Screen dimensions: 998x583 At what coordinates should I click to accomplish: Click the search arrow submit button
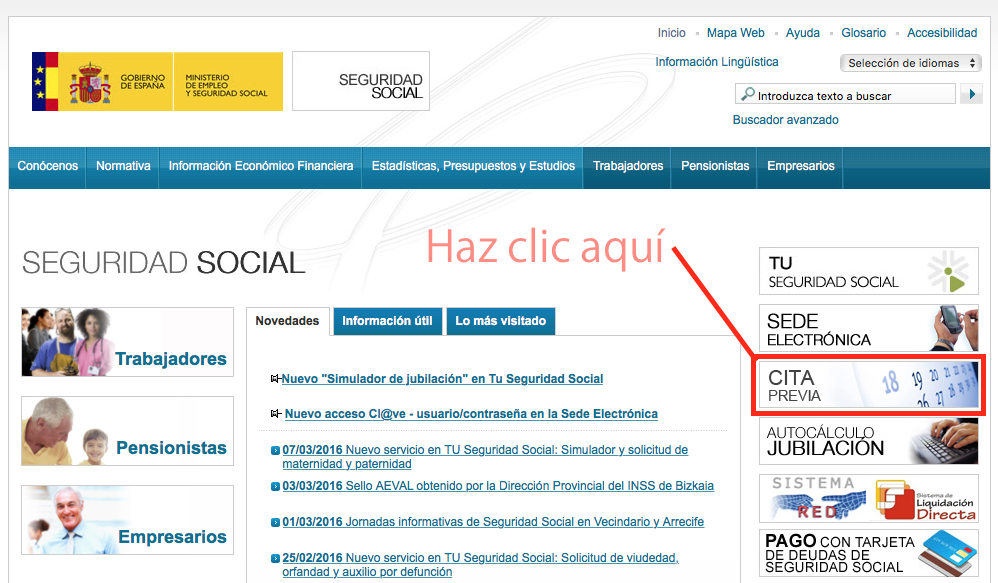pyautogui.click(x=971, y=94)
